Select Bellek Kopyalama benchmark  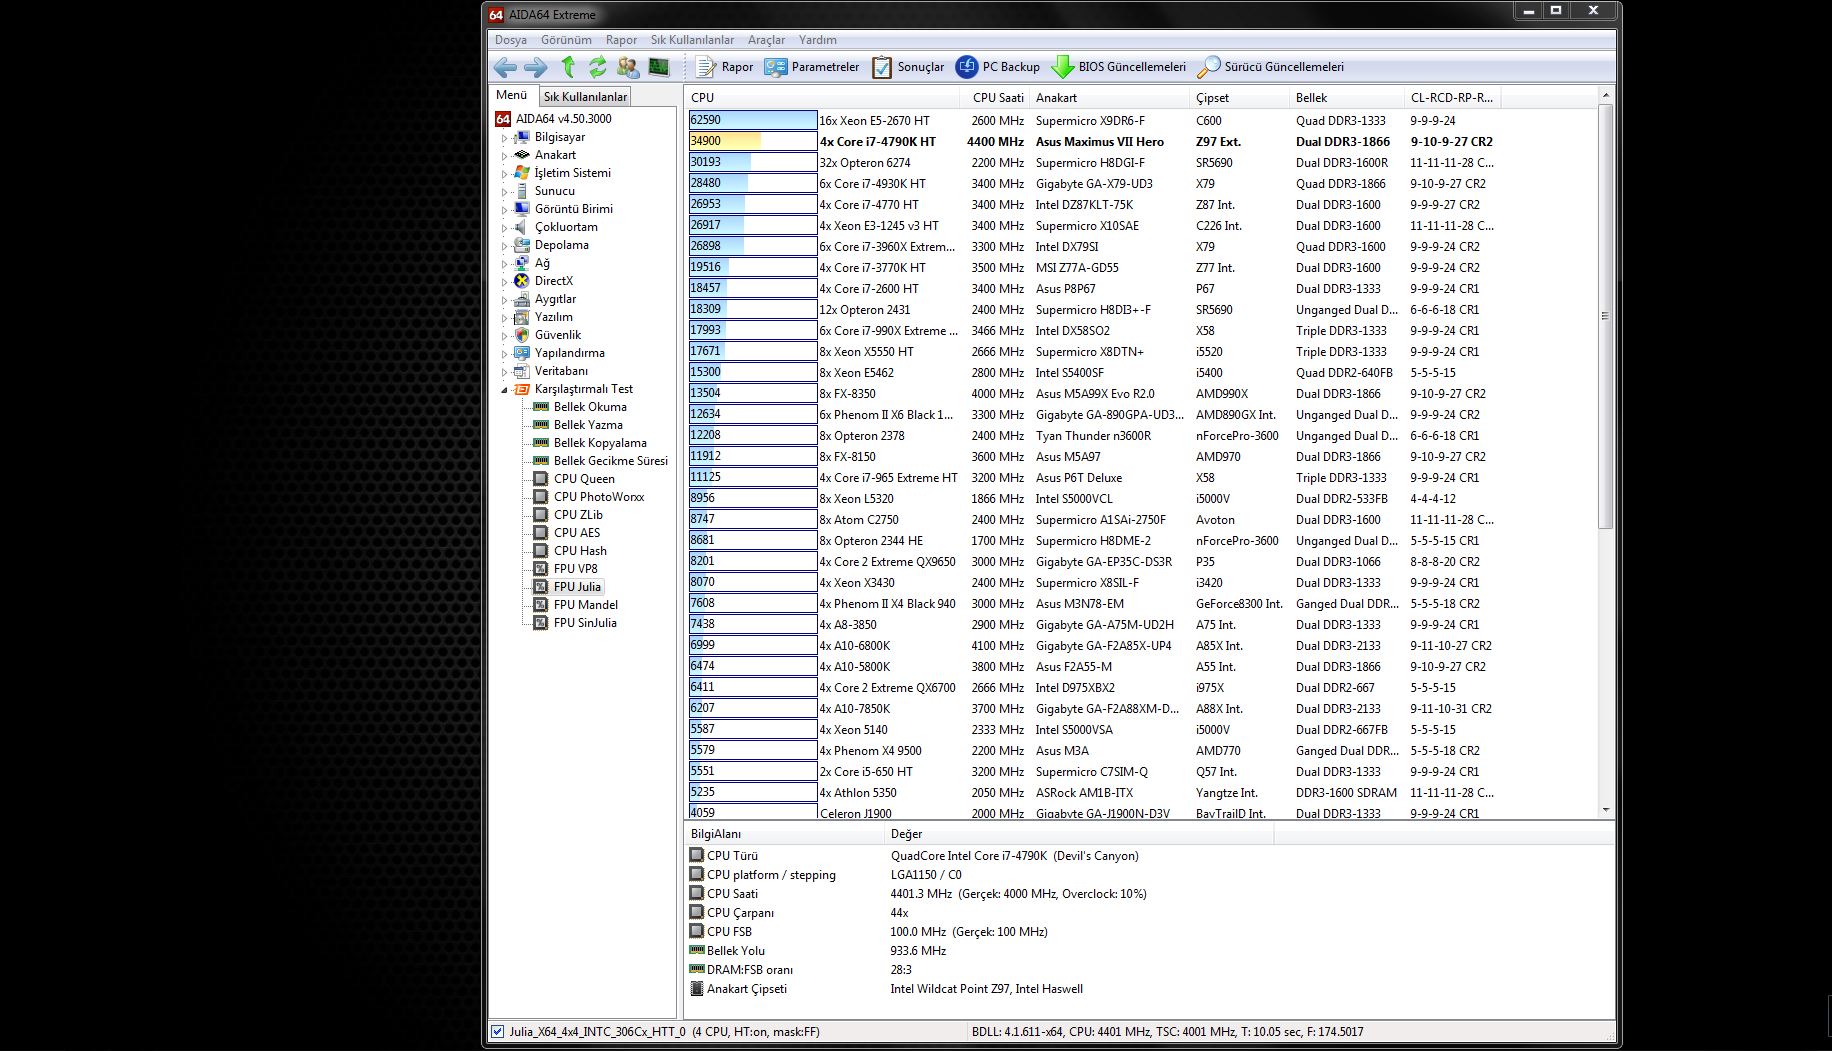pos(600,443)
